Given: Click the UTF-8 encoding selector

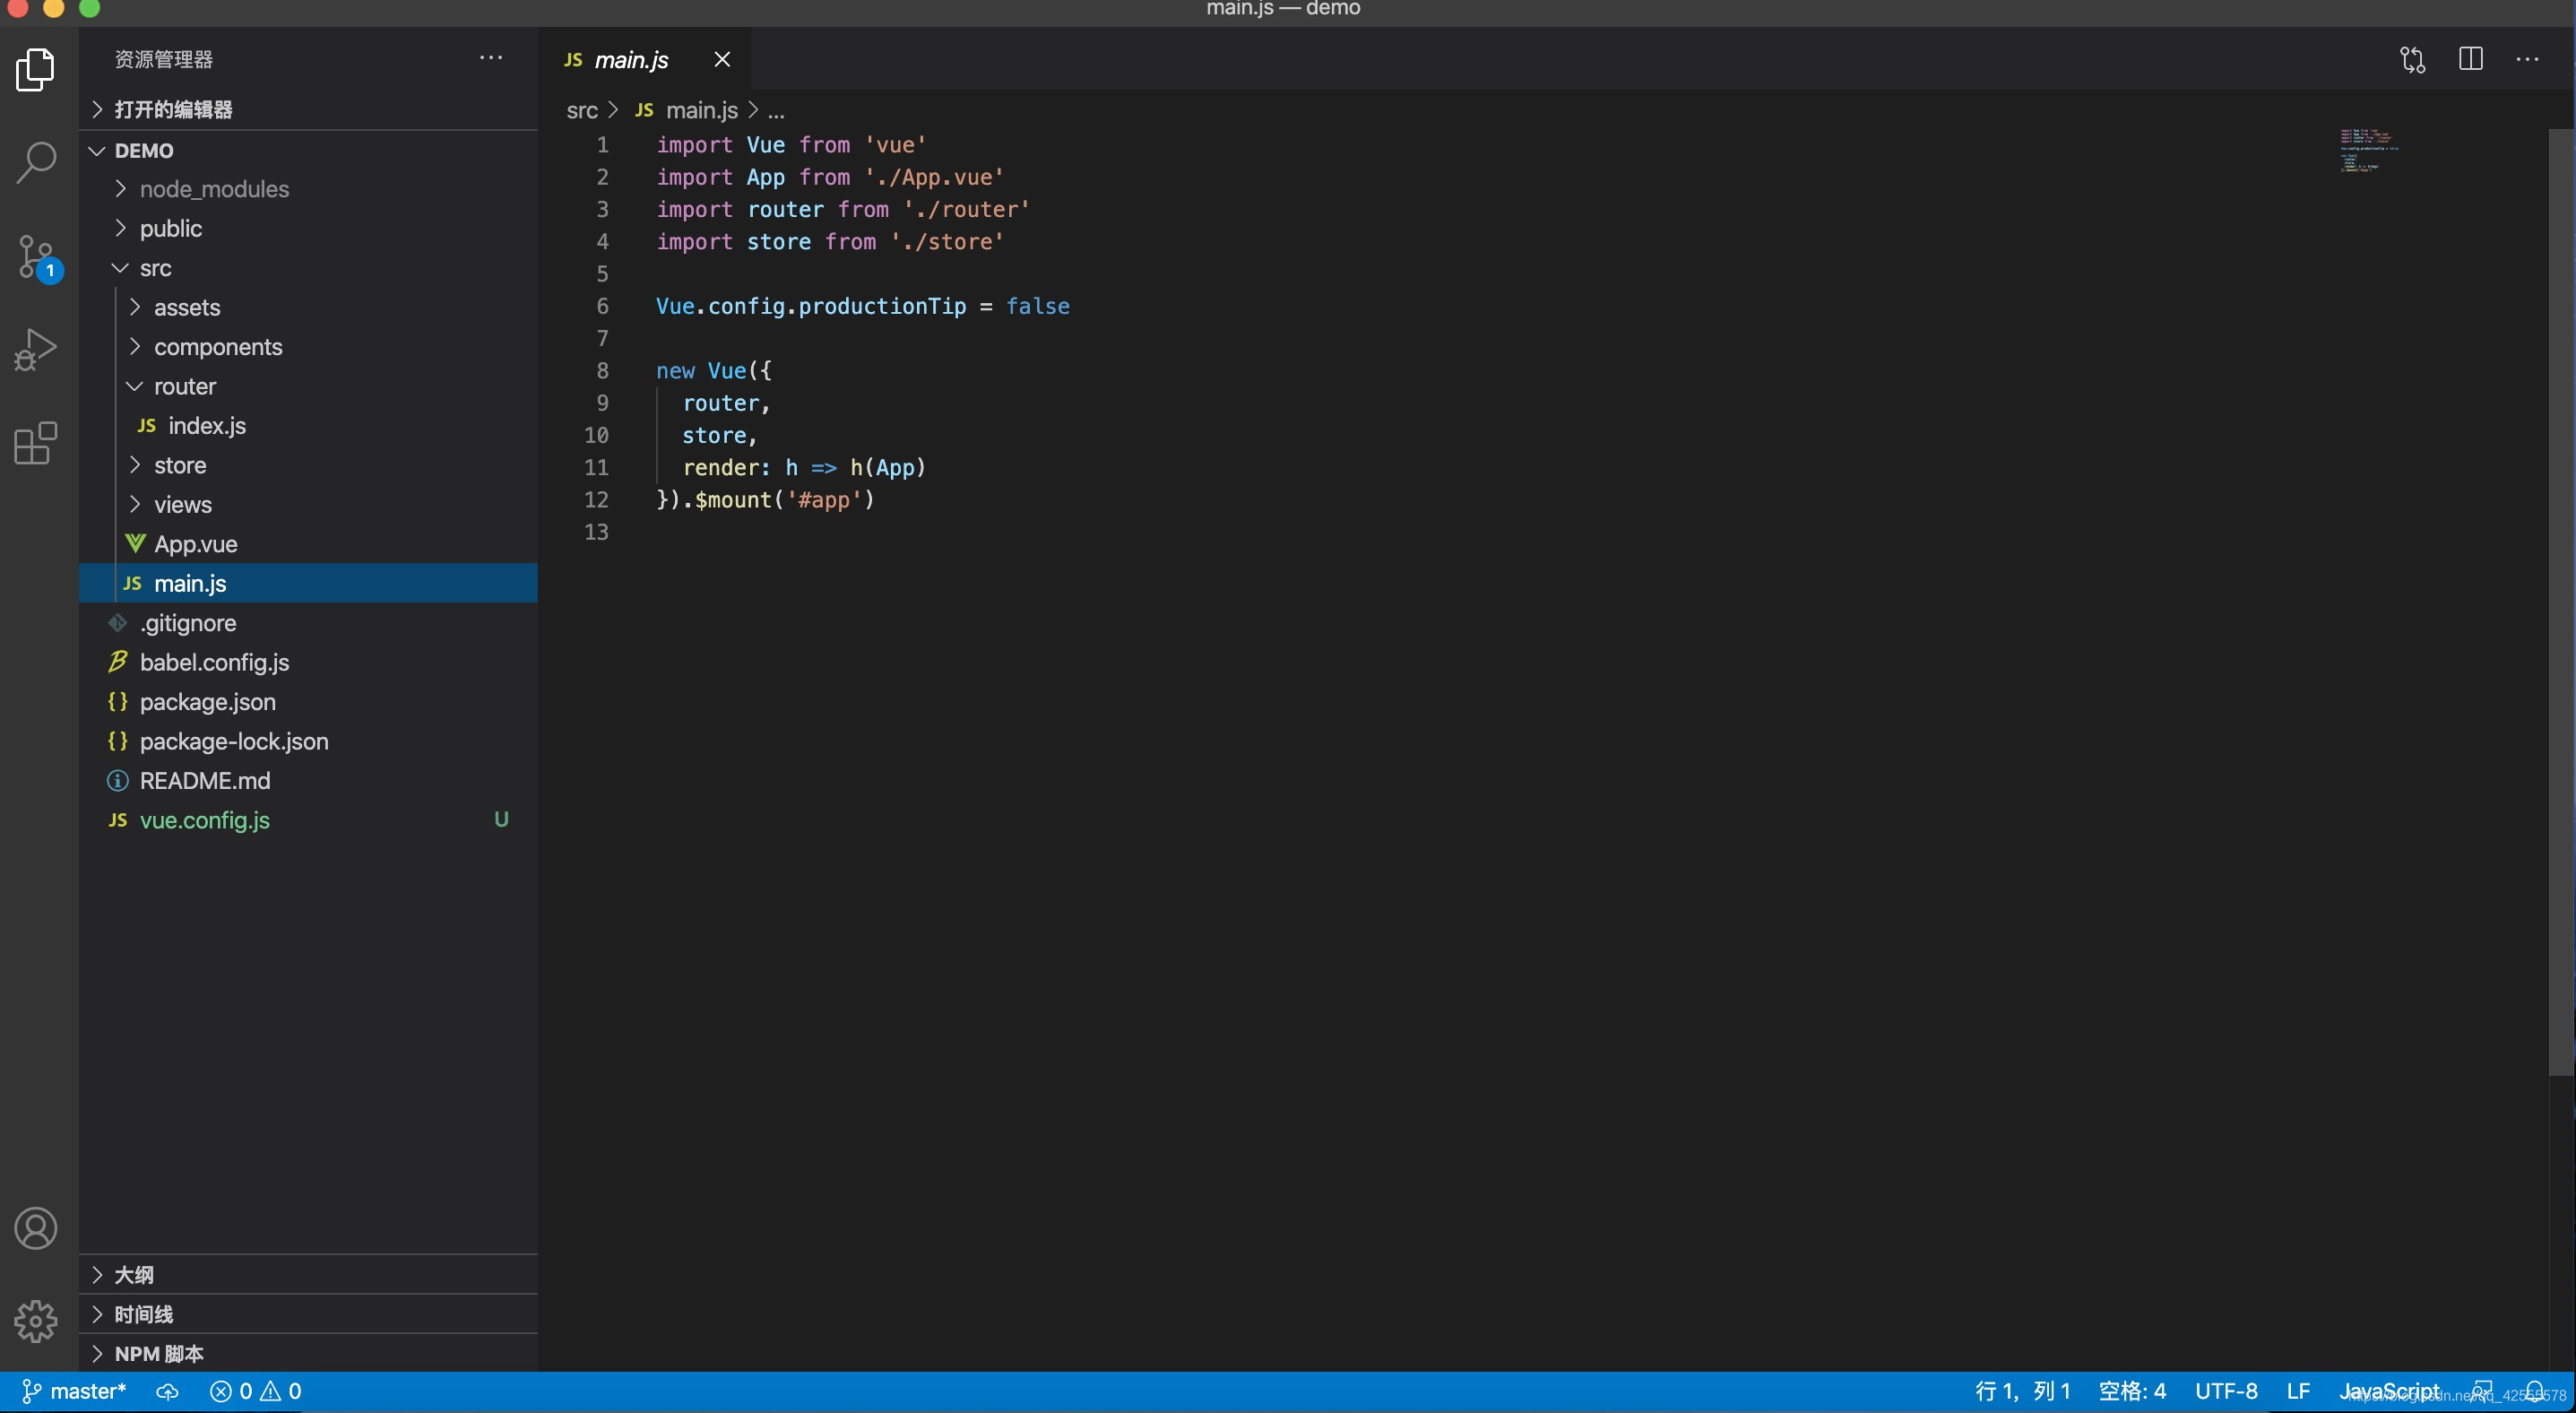Looking at the screenshot, I should (2226, 1391).
